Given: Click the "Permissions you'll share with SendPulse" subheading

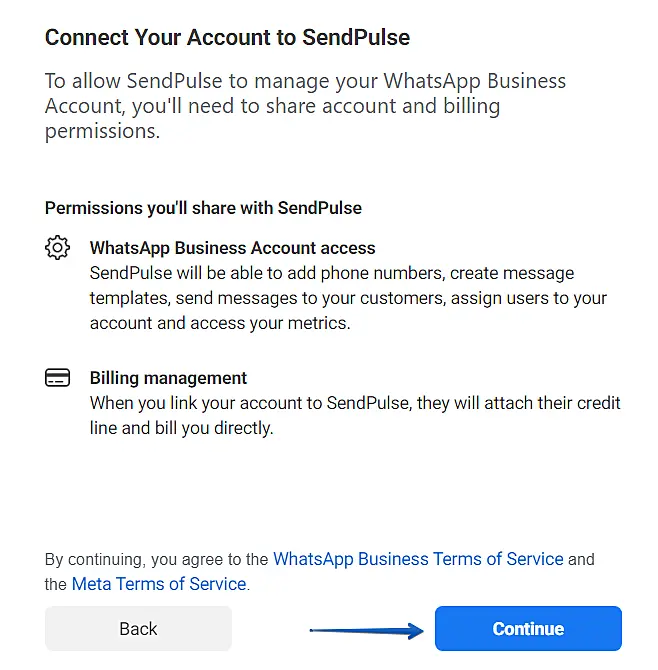Looking at the screenshot, I should (x=203, y=208).
